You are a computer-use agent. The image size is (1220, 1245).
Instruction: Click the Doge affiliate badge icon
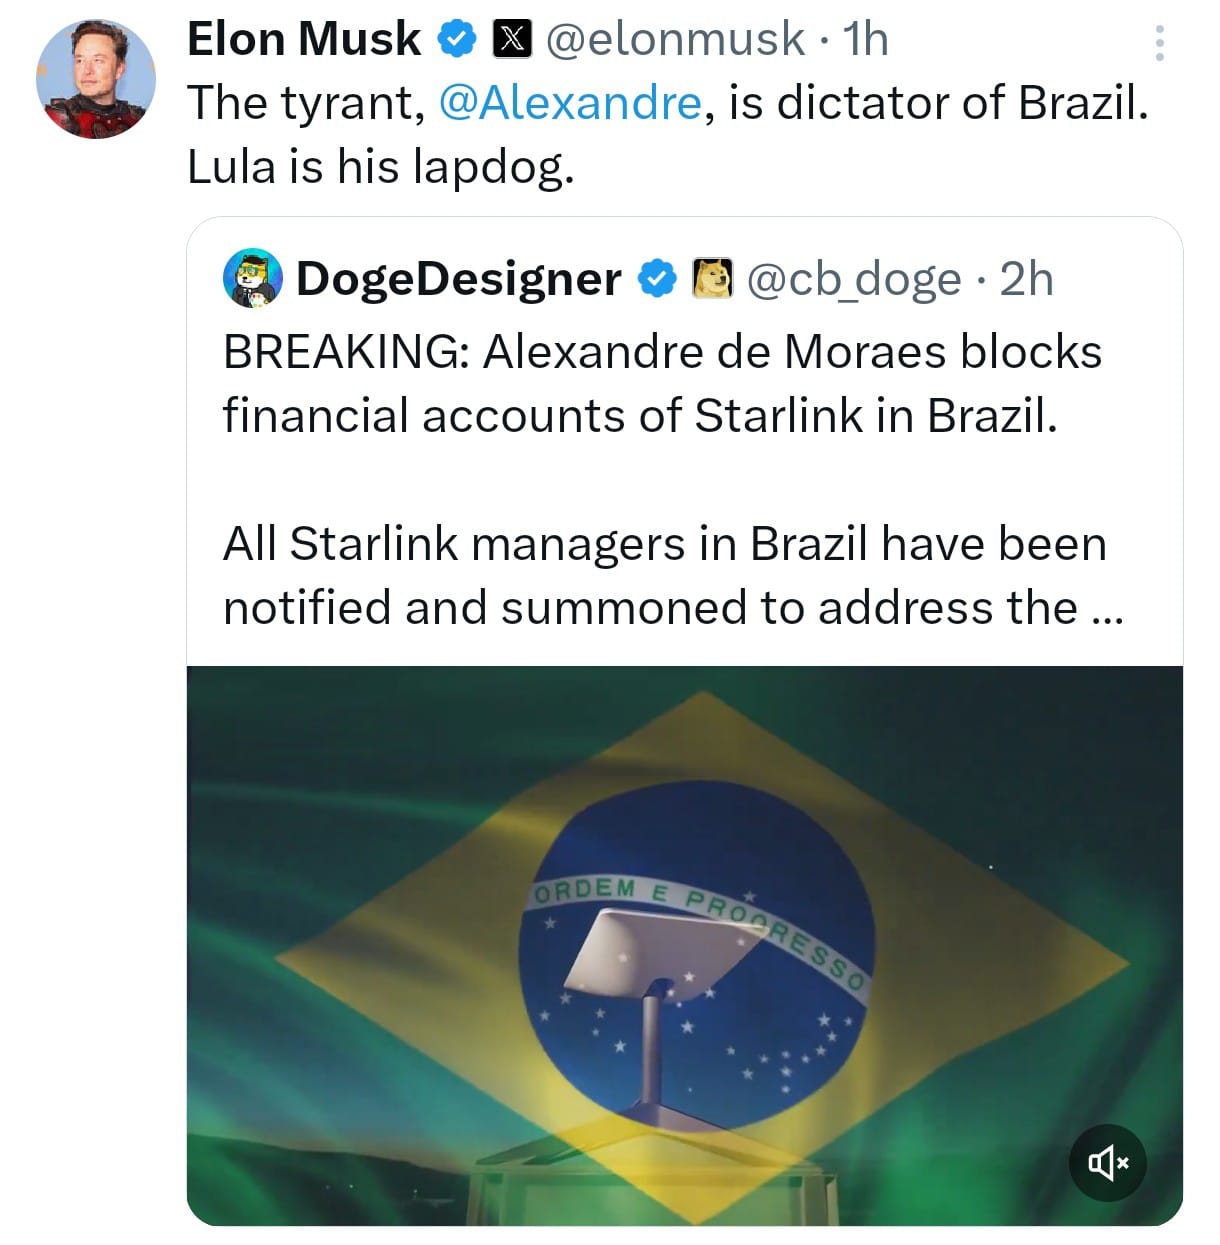(x=712, y=278)
